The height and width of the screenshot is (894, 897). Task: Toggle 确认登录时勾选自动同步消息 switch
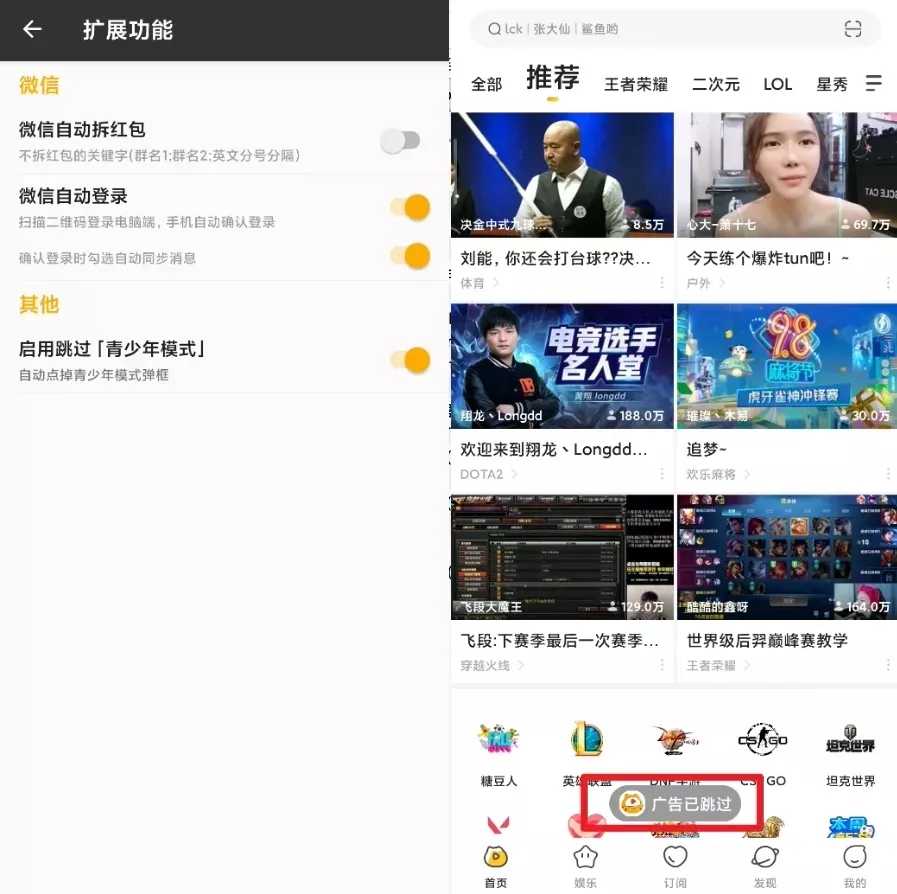click(x=410, y=256)
